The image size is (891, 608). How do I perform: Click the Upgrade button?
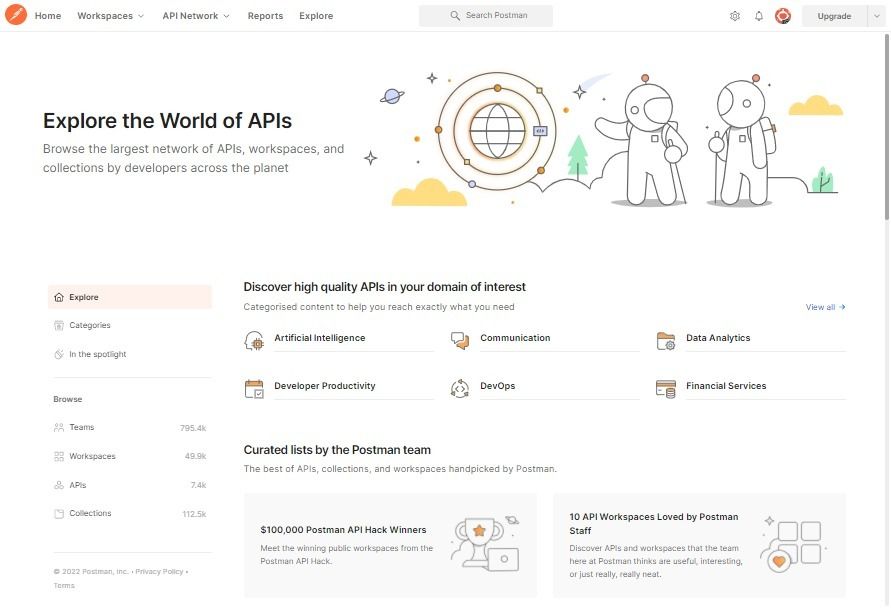click(x=834, y=16)
